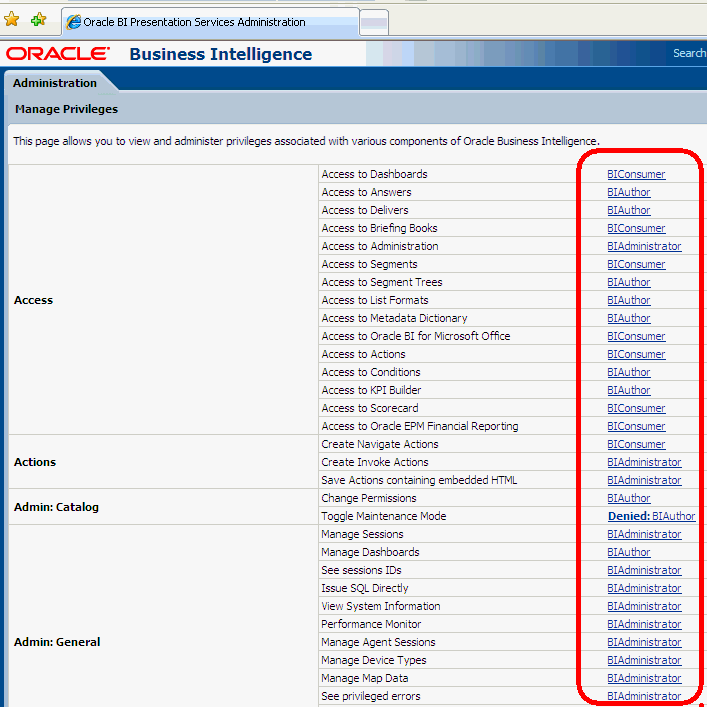Open BIConsumer link for Access to Actions
Viewport: 707px width, 707px height.
(636, 354)
